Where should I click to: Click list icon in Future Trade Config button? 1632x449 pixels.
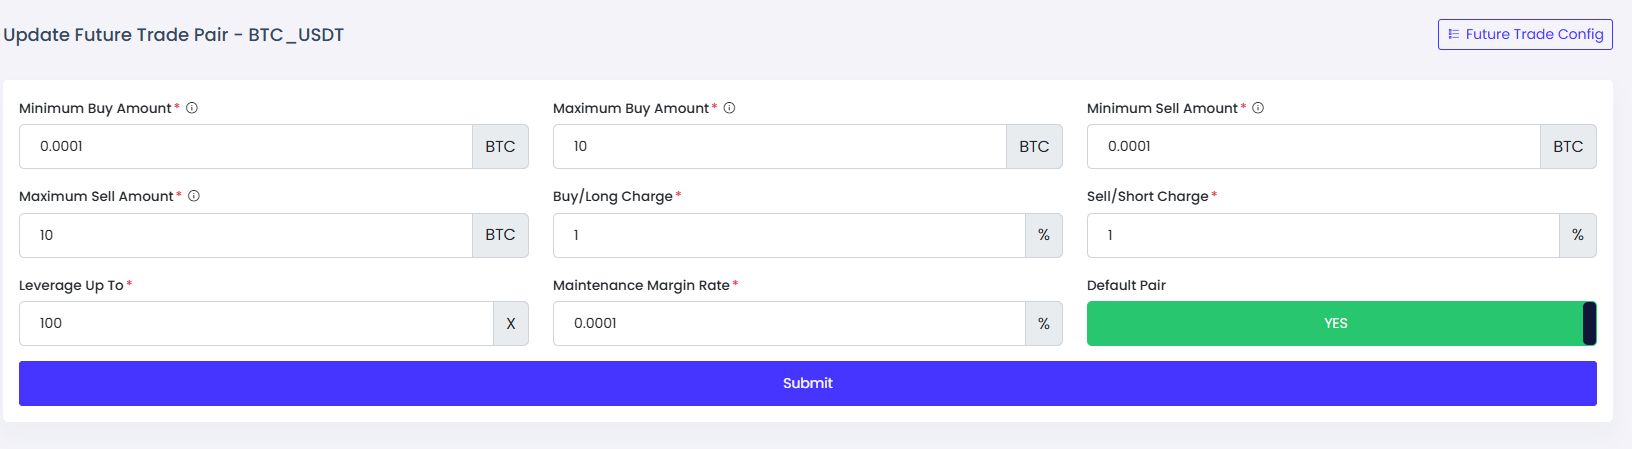tap(1454, 34)
